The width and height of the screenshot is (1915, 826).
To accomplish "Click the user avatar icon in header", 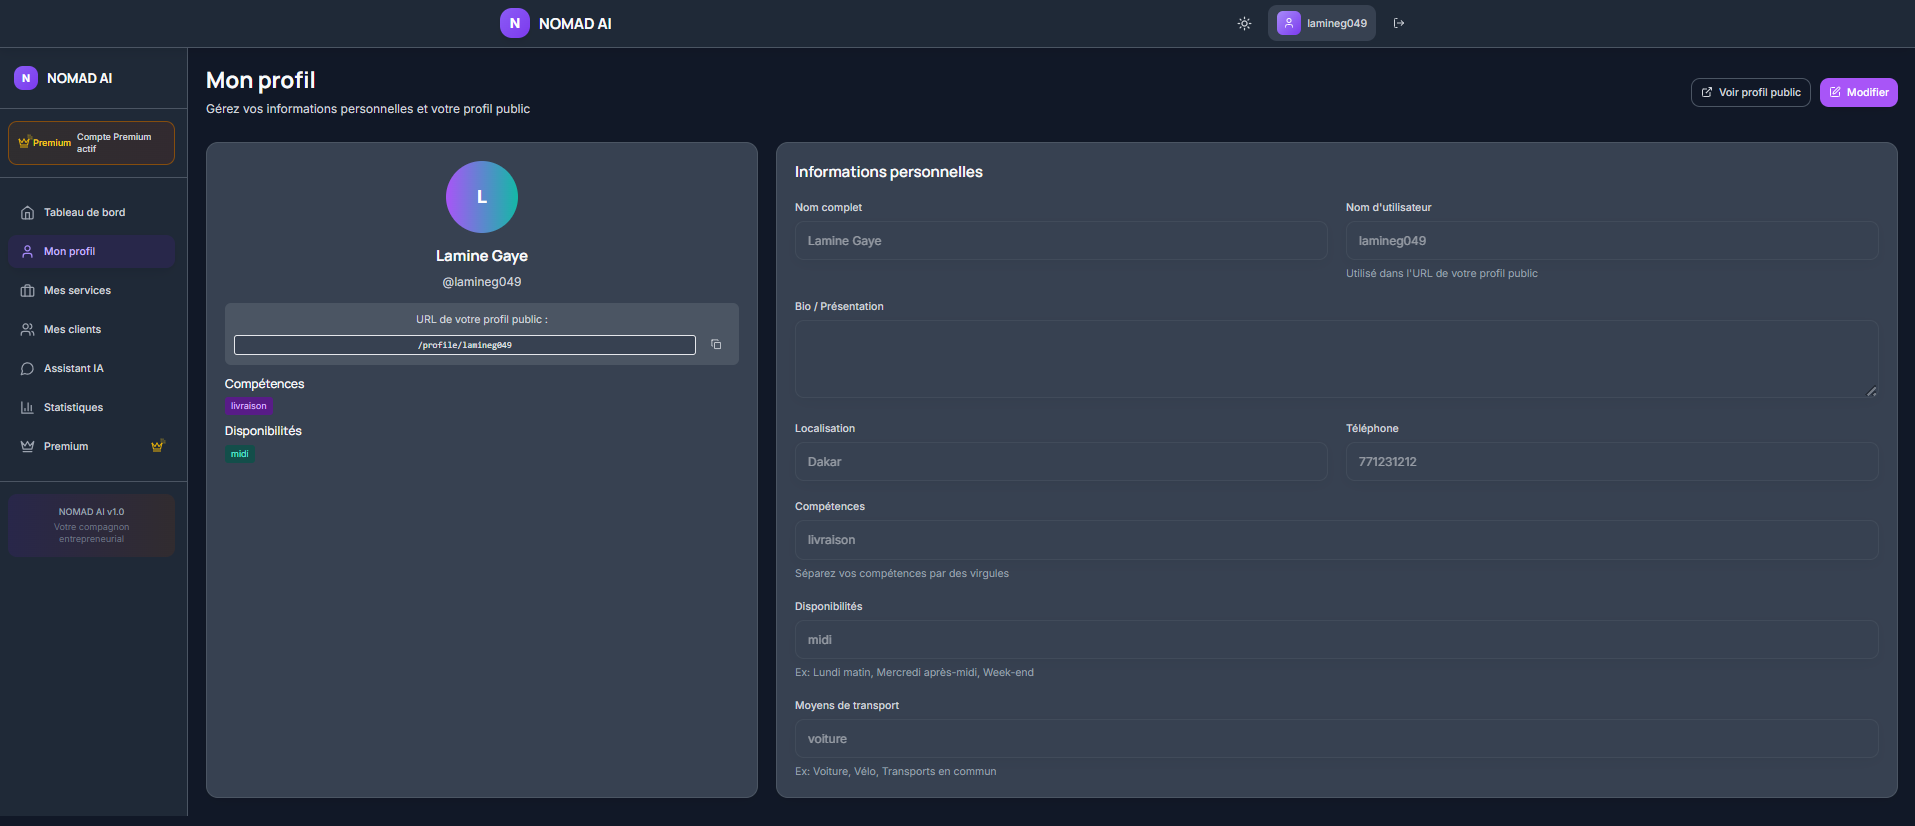I will pos(1289,23).
